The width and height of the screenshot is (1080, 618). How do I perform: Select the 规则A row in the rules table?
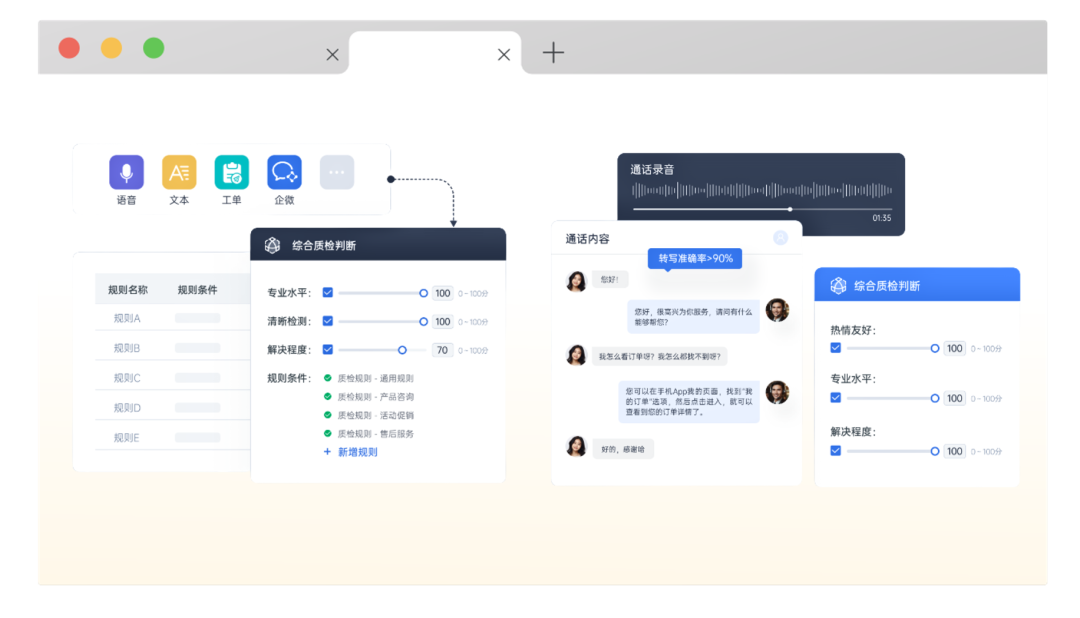point(172,318)
